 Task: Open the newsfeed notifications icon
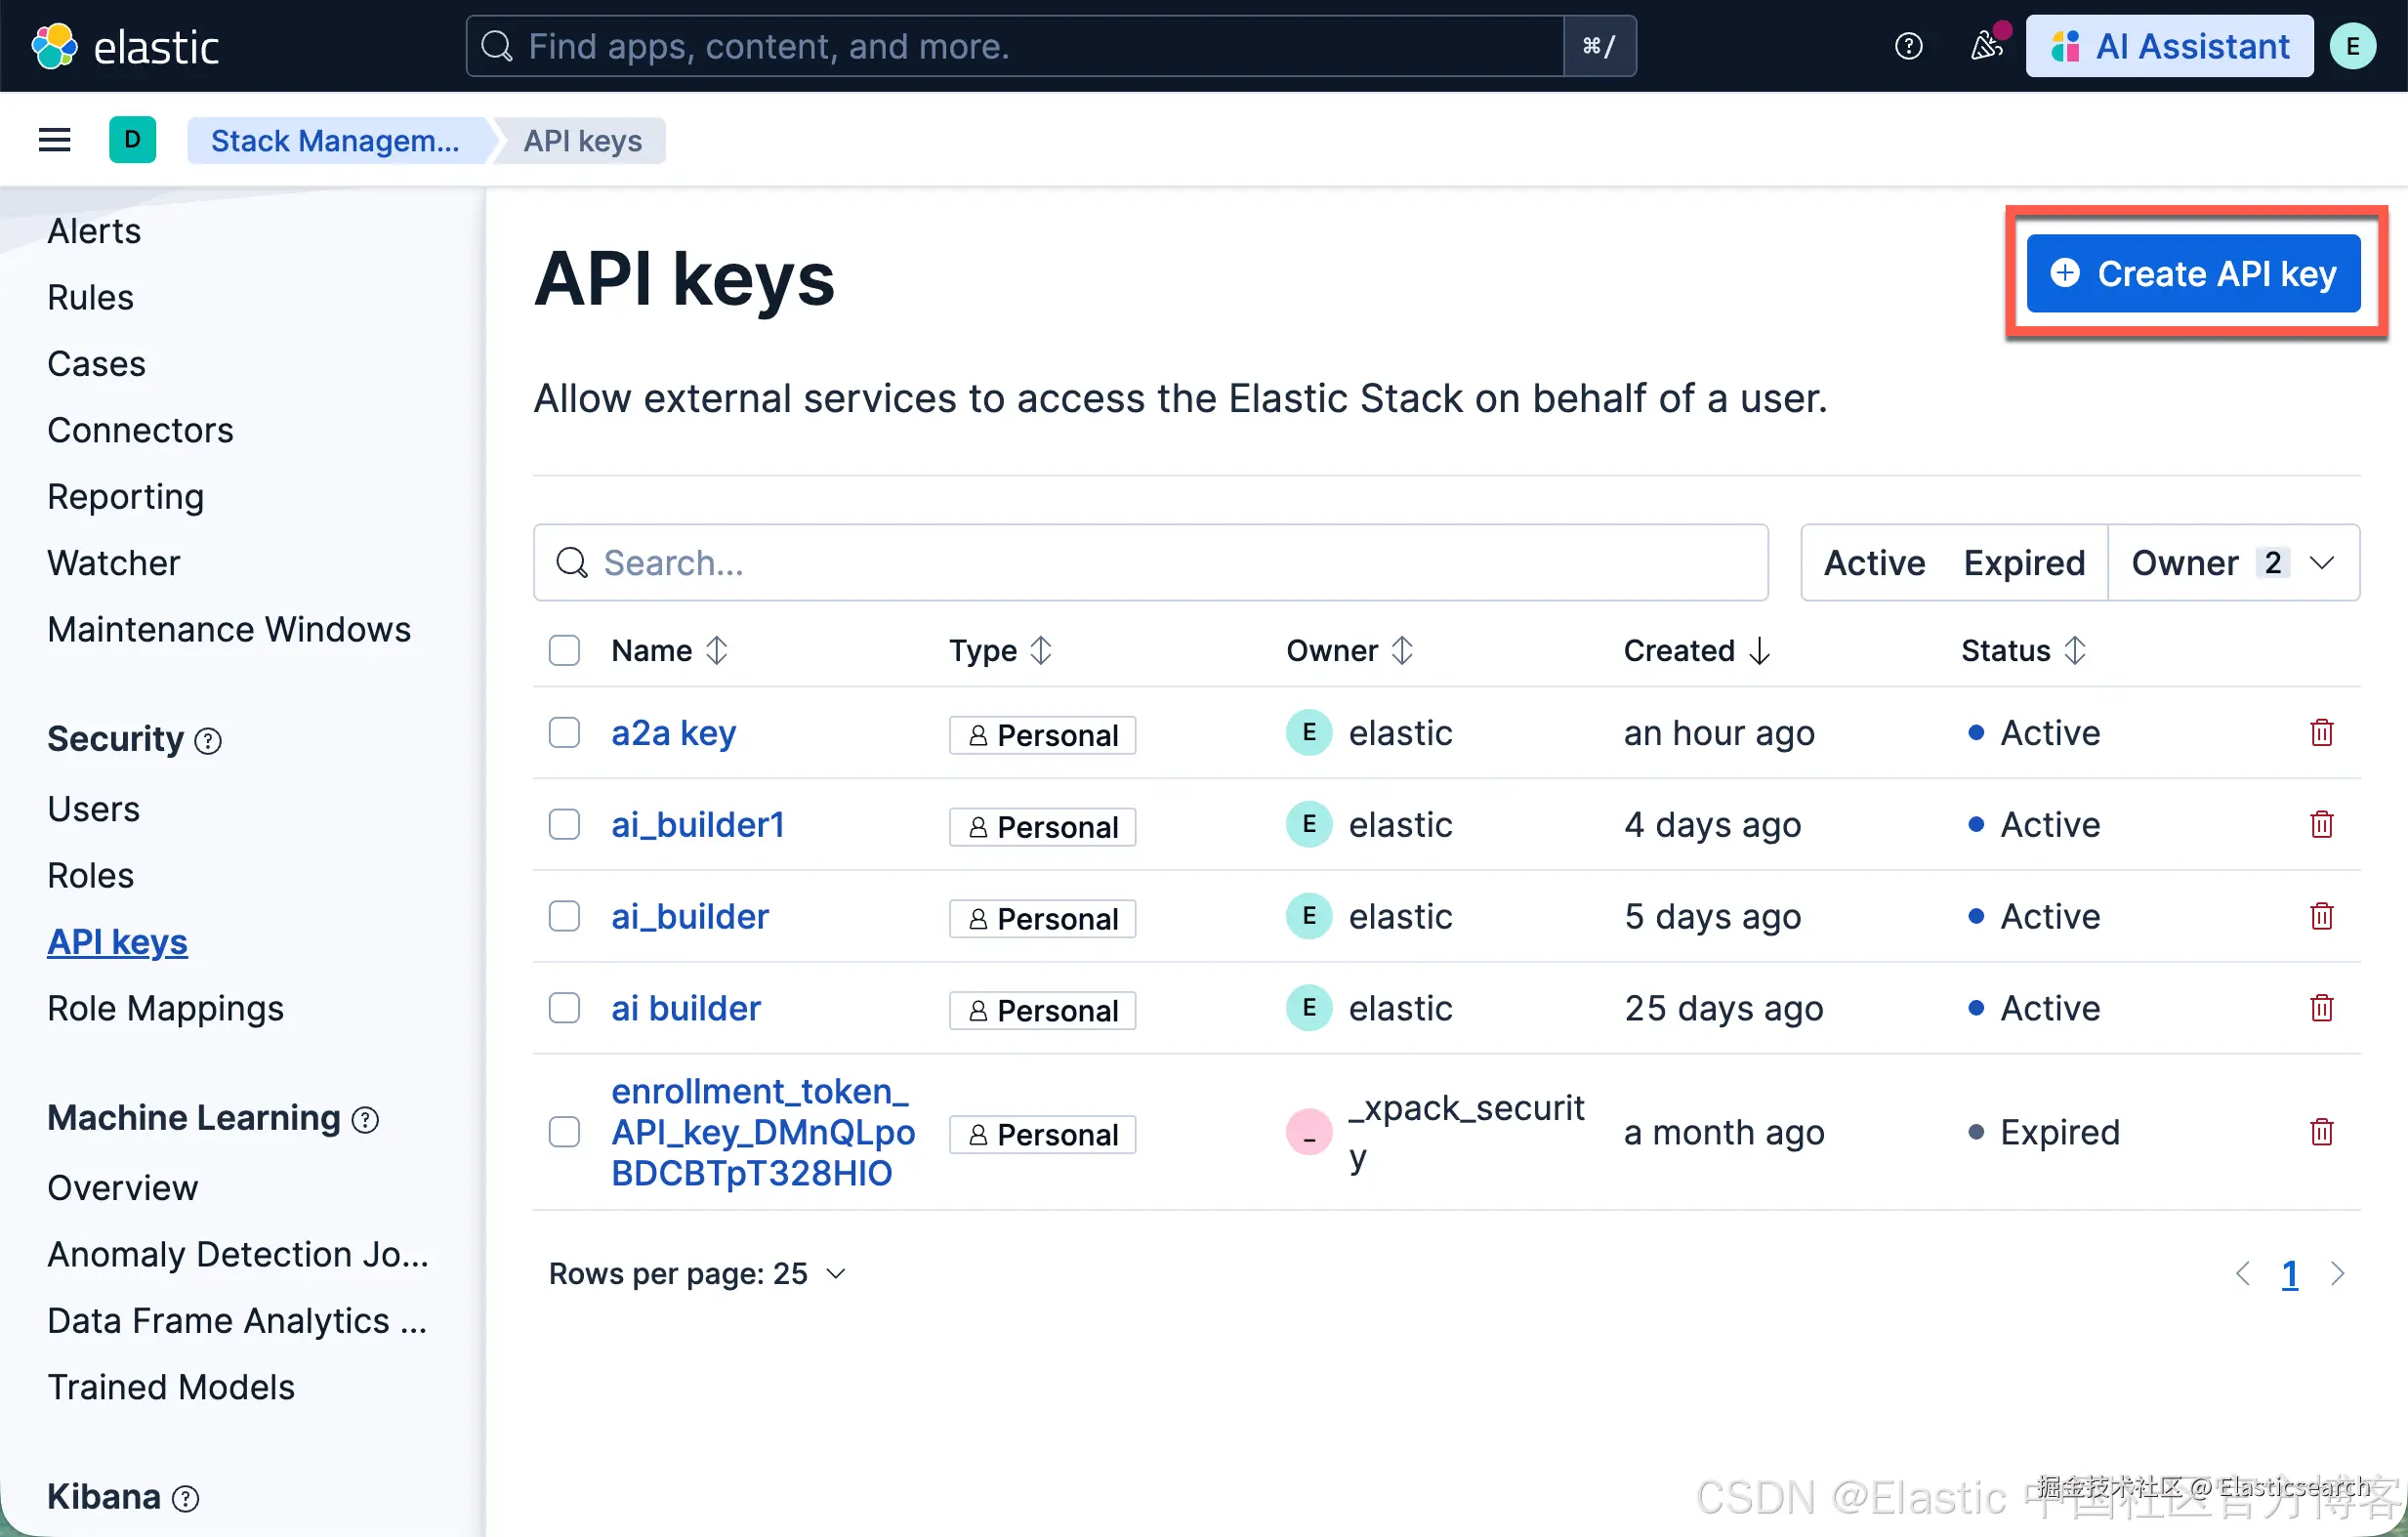1986,46
